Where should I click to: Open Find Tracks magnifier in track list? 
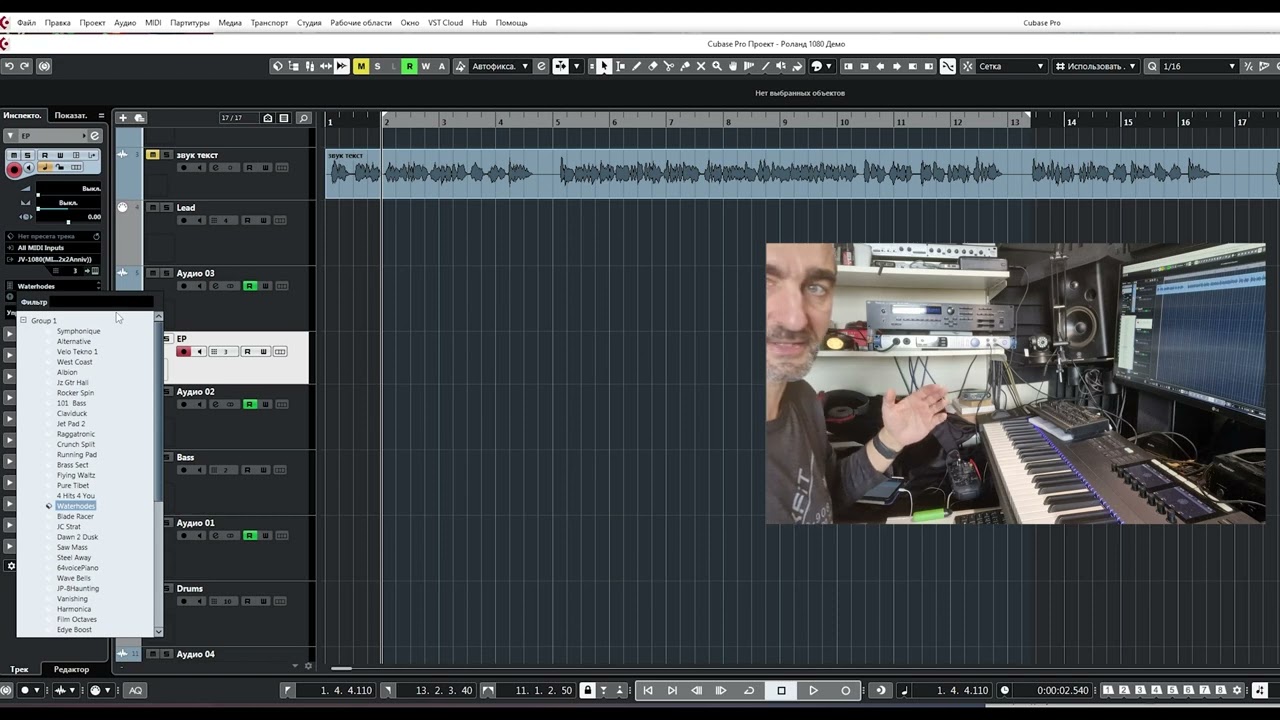coord(304,118)
